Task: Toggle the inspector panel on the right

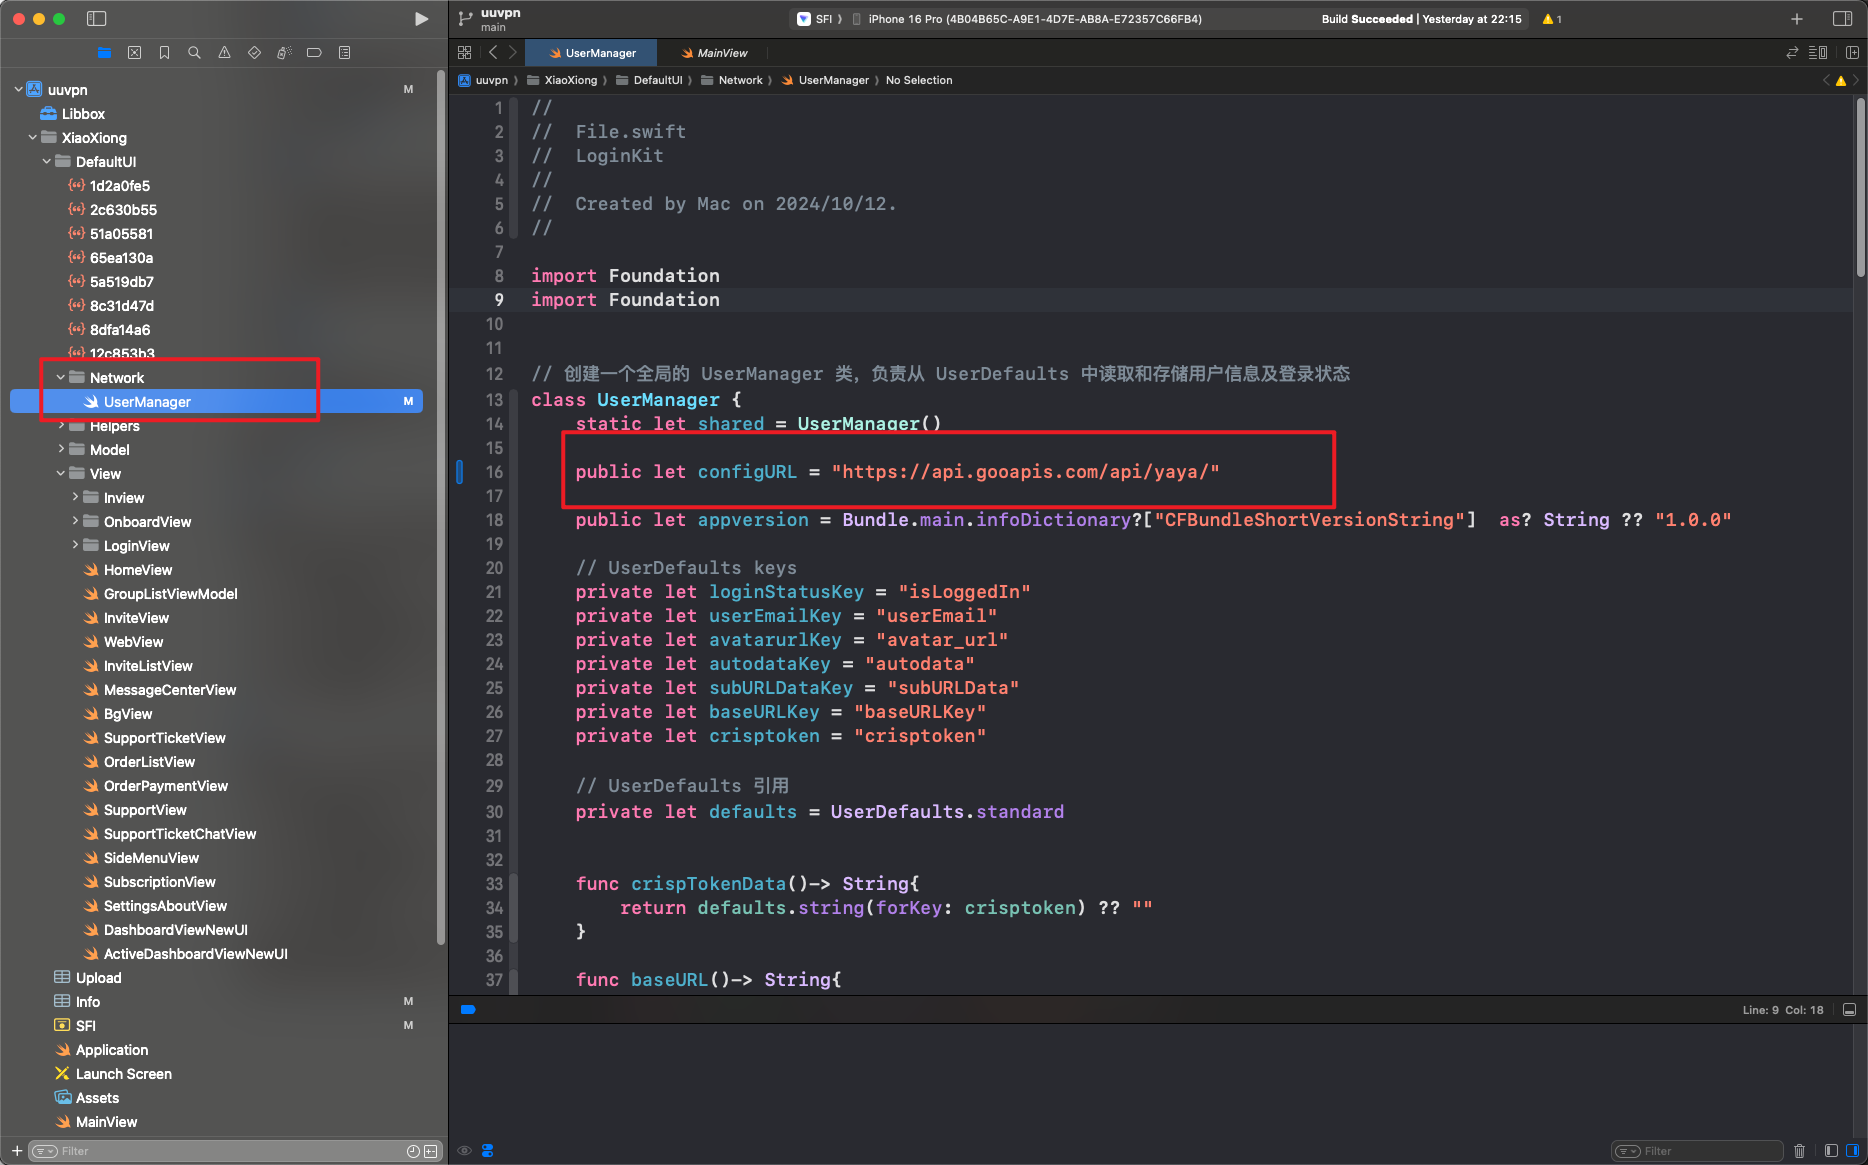Action: 1842,19
